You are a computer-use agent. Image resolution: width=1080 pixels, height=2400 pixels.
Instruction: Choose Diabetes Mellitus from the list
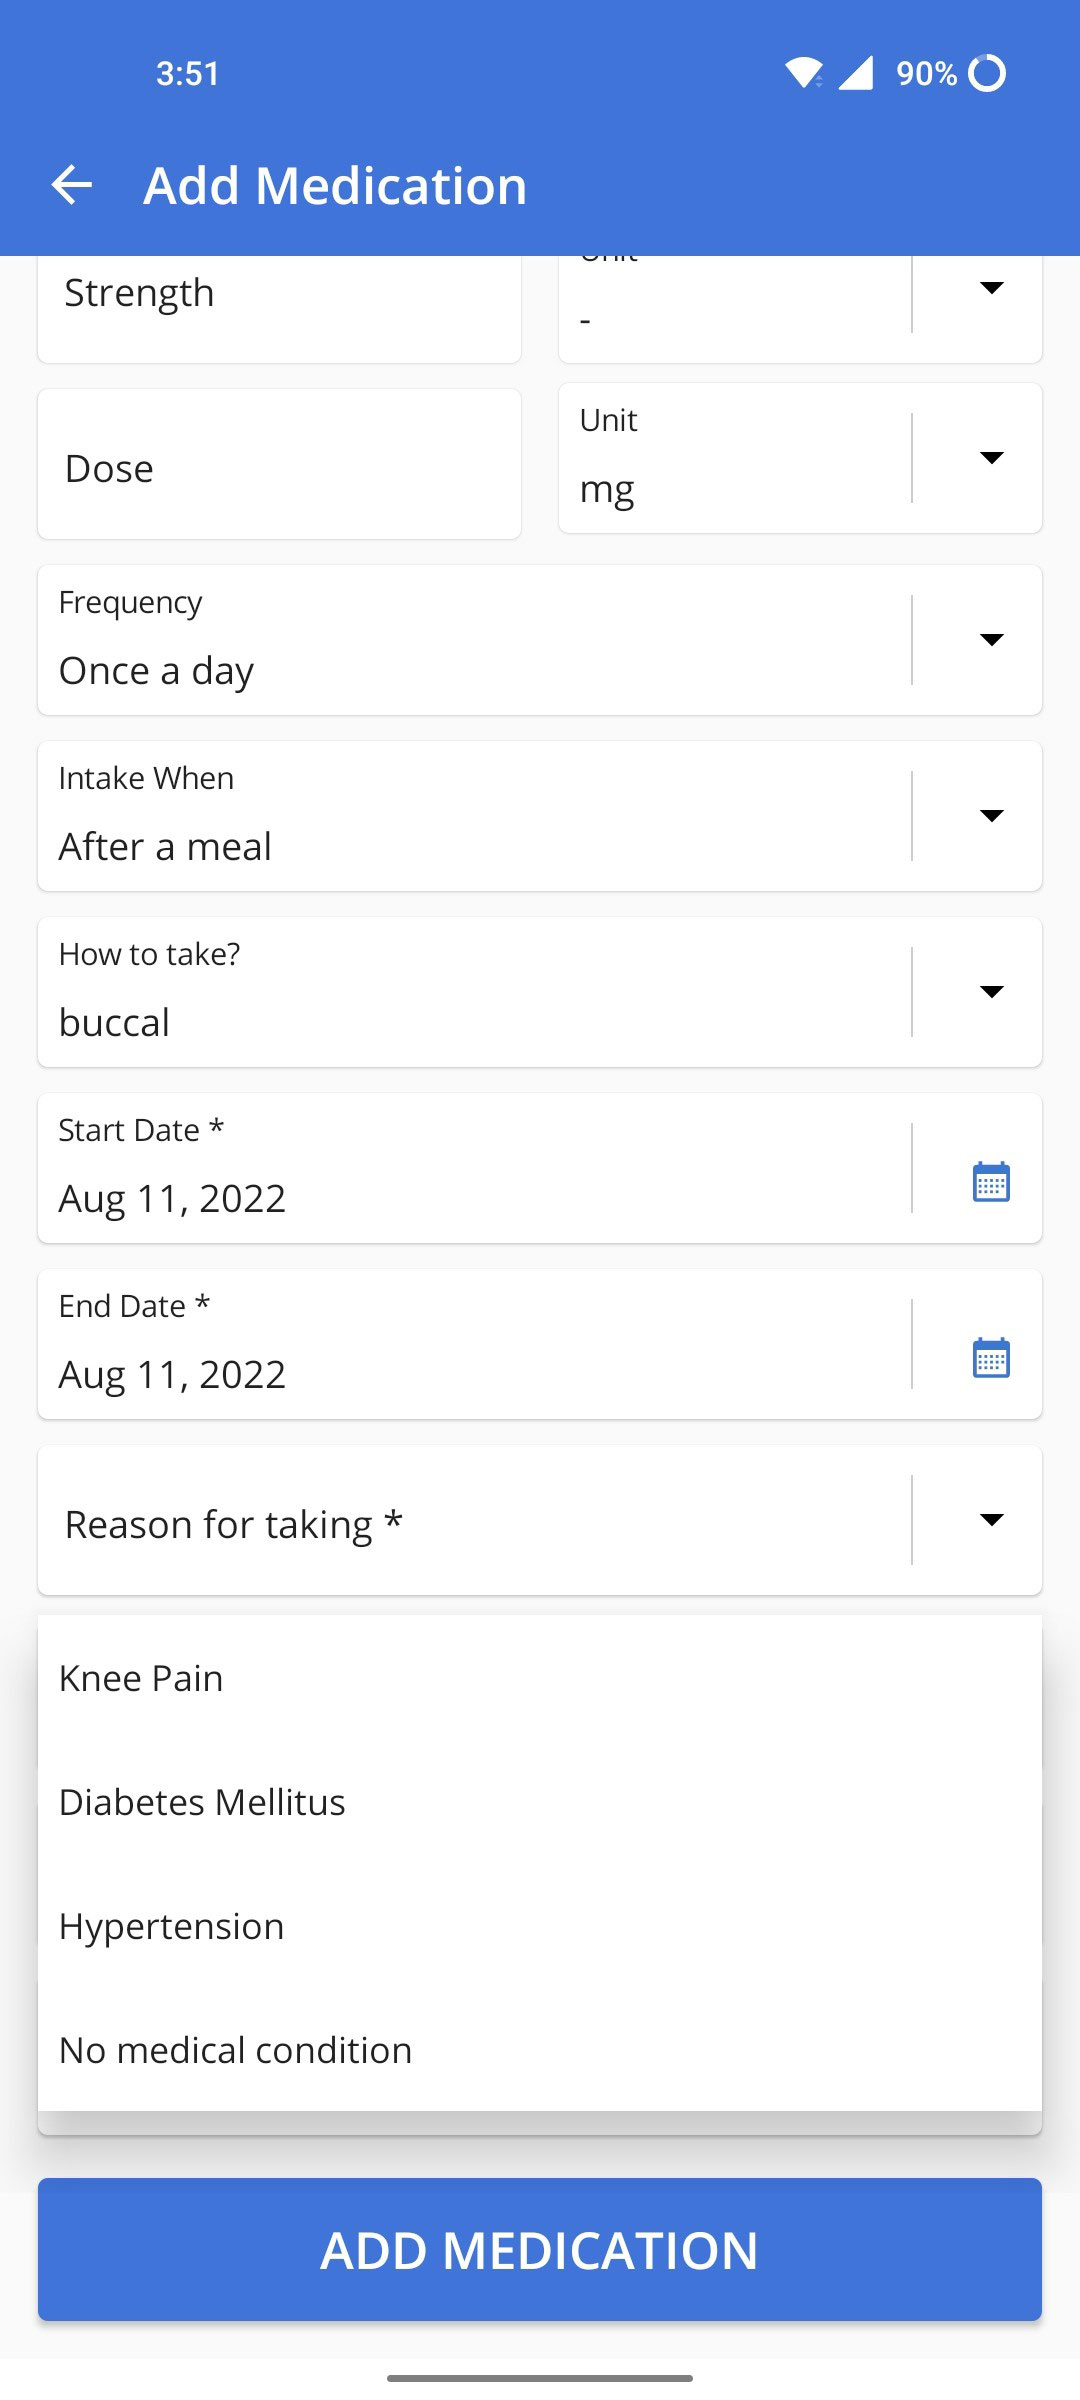pyautogui.click(x=202, y=1802)
